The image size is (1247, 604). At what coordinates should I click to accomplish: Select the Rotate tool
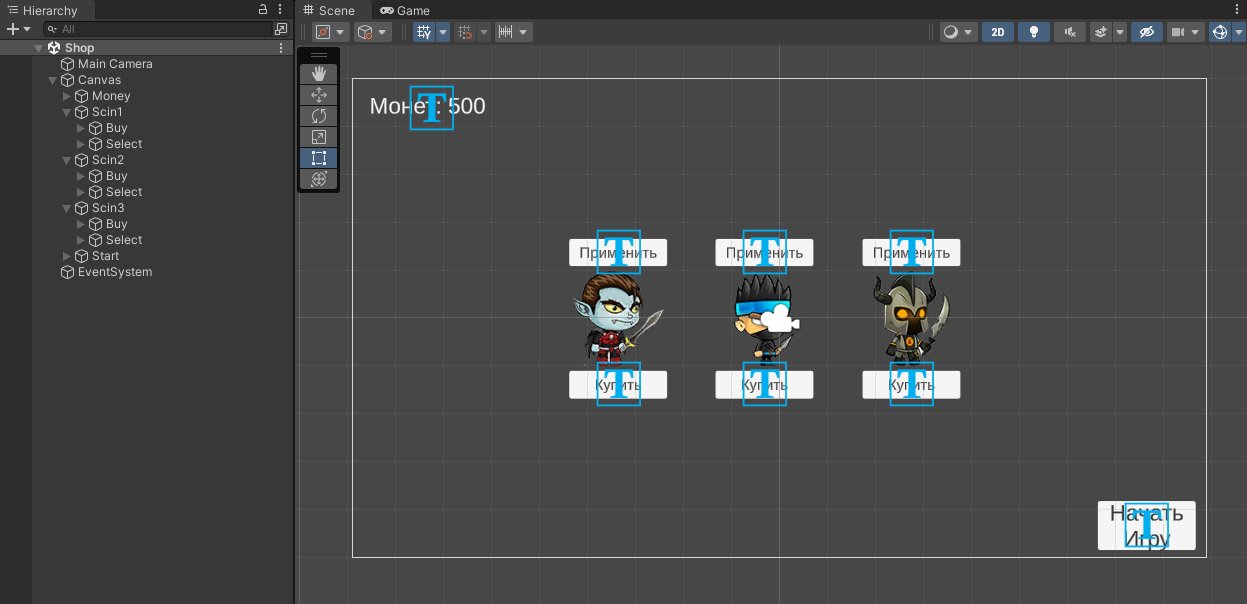pyautogui.click(x=319, y=116)
